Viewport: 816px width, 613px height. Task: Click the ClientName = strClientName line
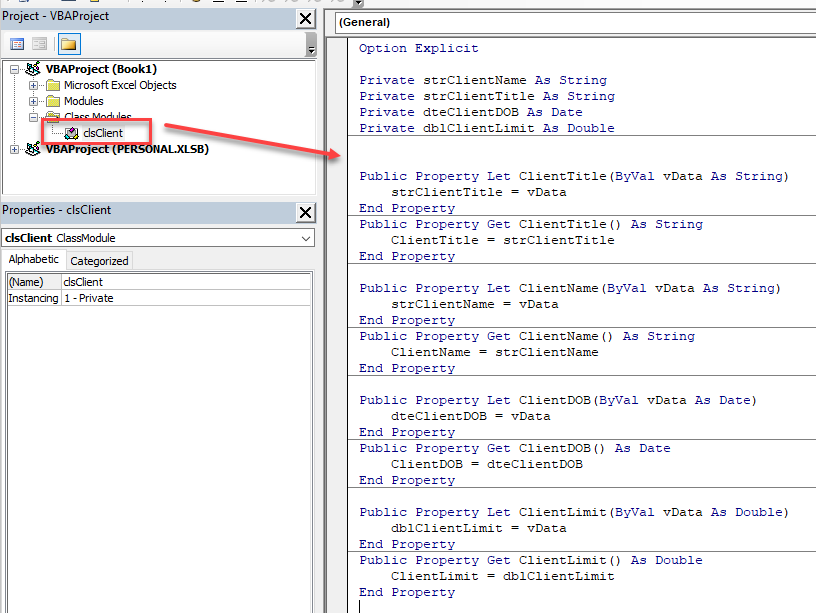point(494,352)
